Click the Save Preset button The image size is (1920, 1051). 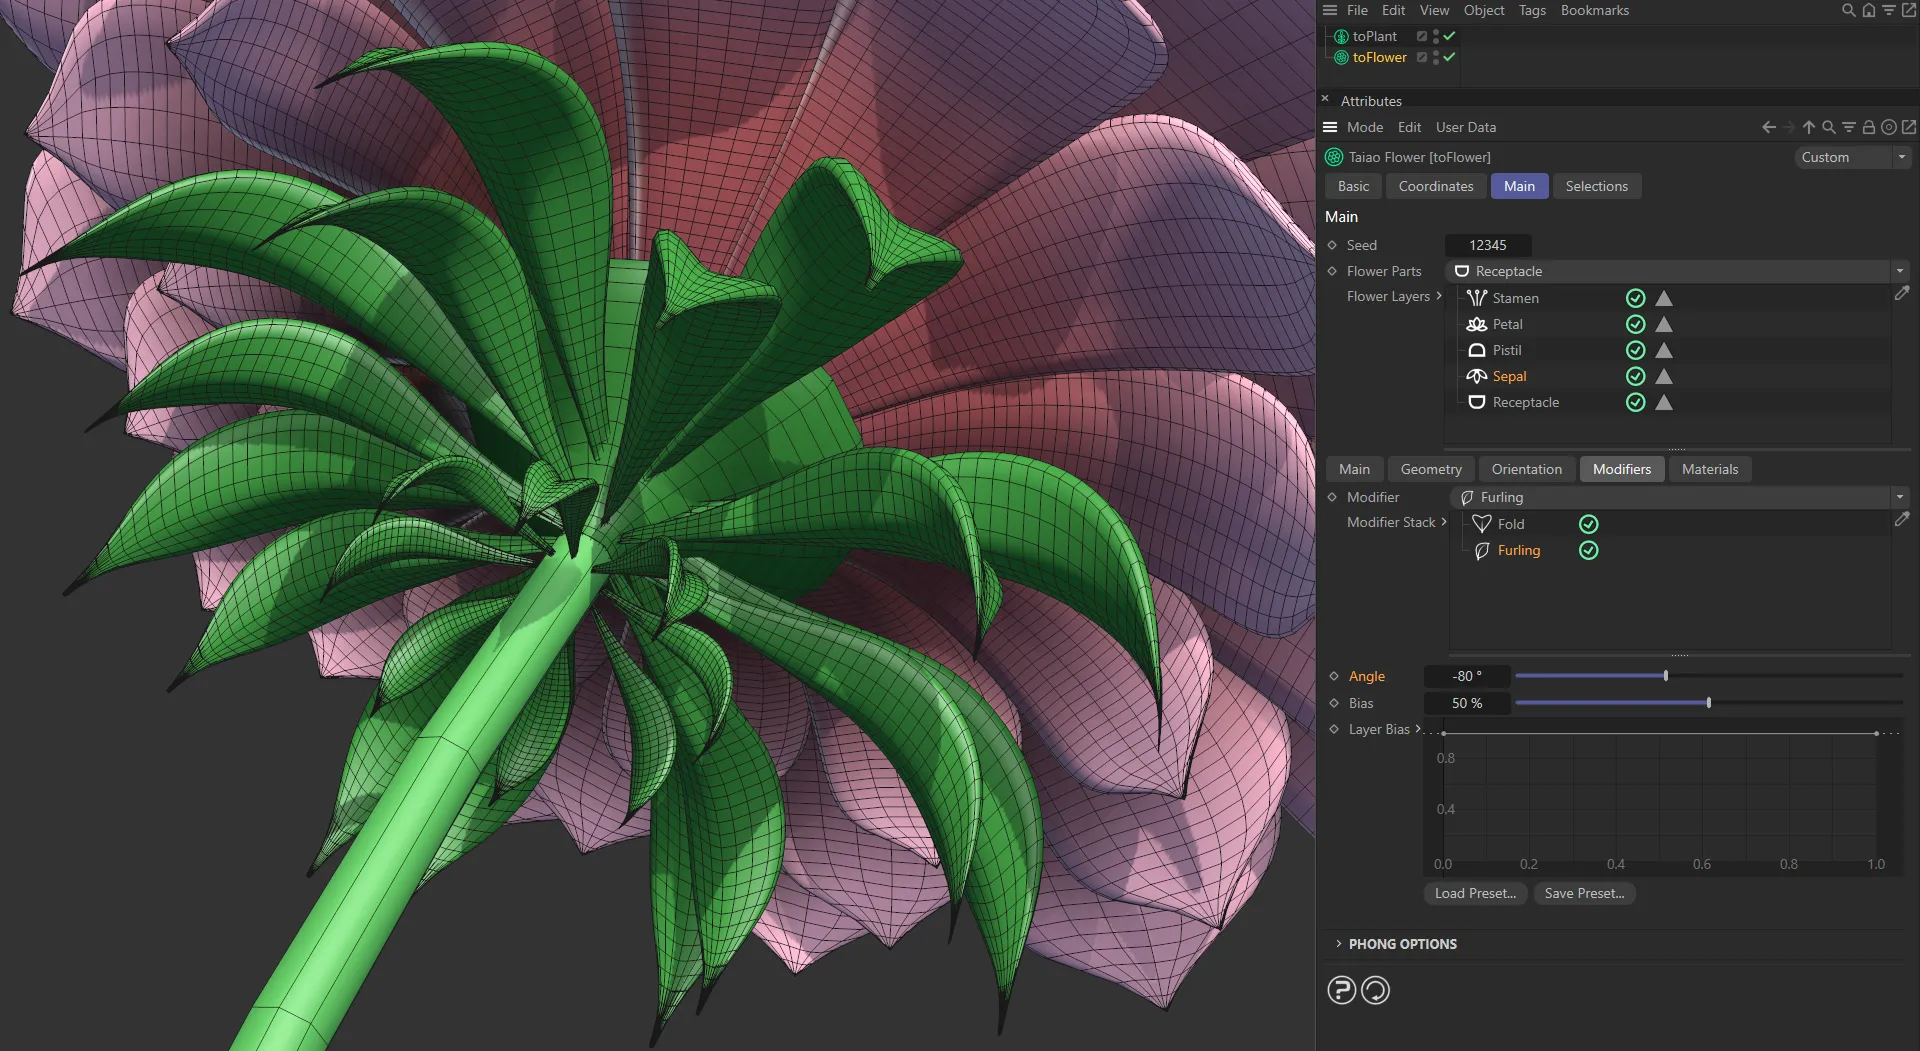coord(1584,893)
